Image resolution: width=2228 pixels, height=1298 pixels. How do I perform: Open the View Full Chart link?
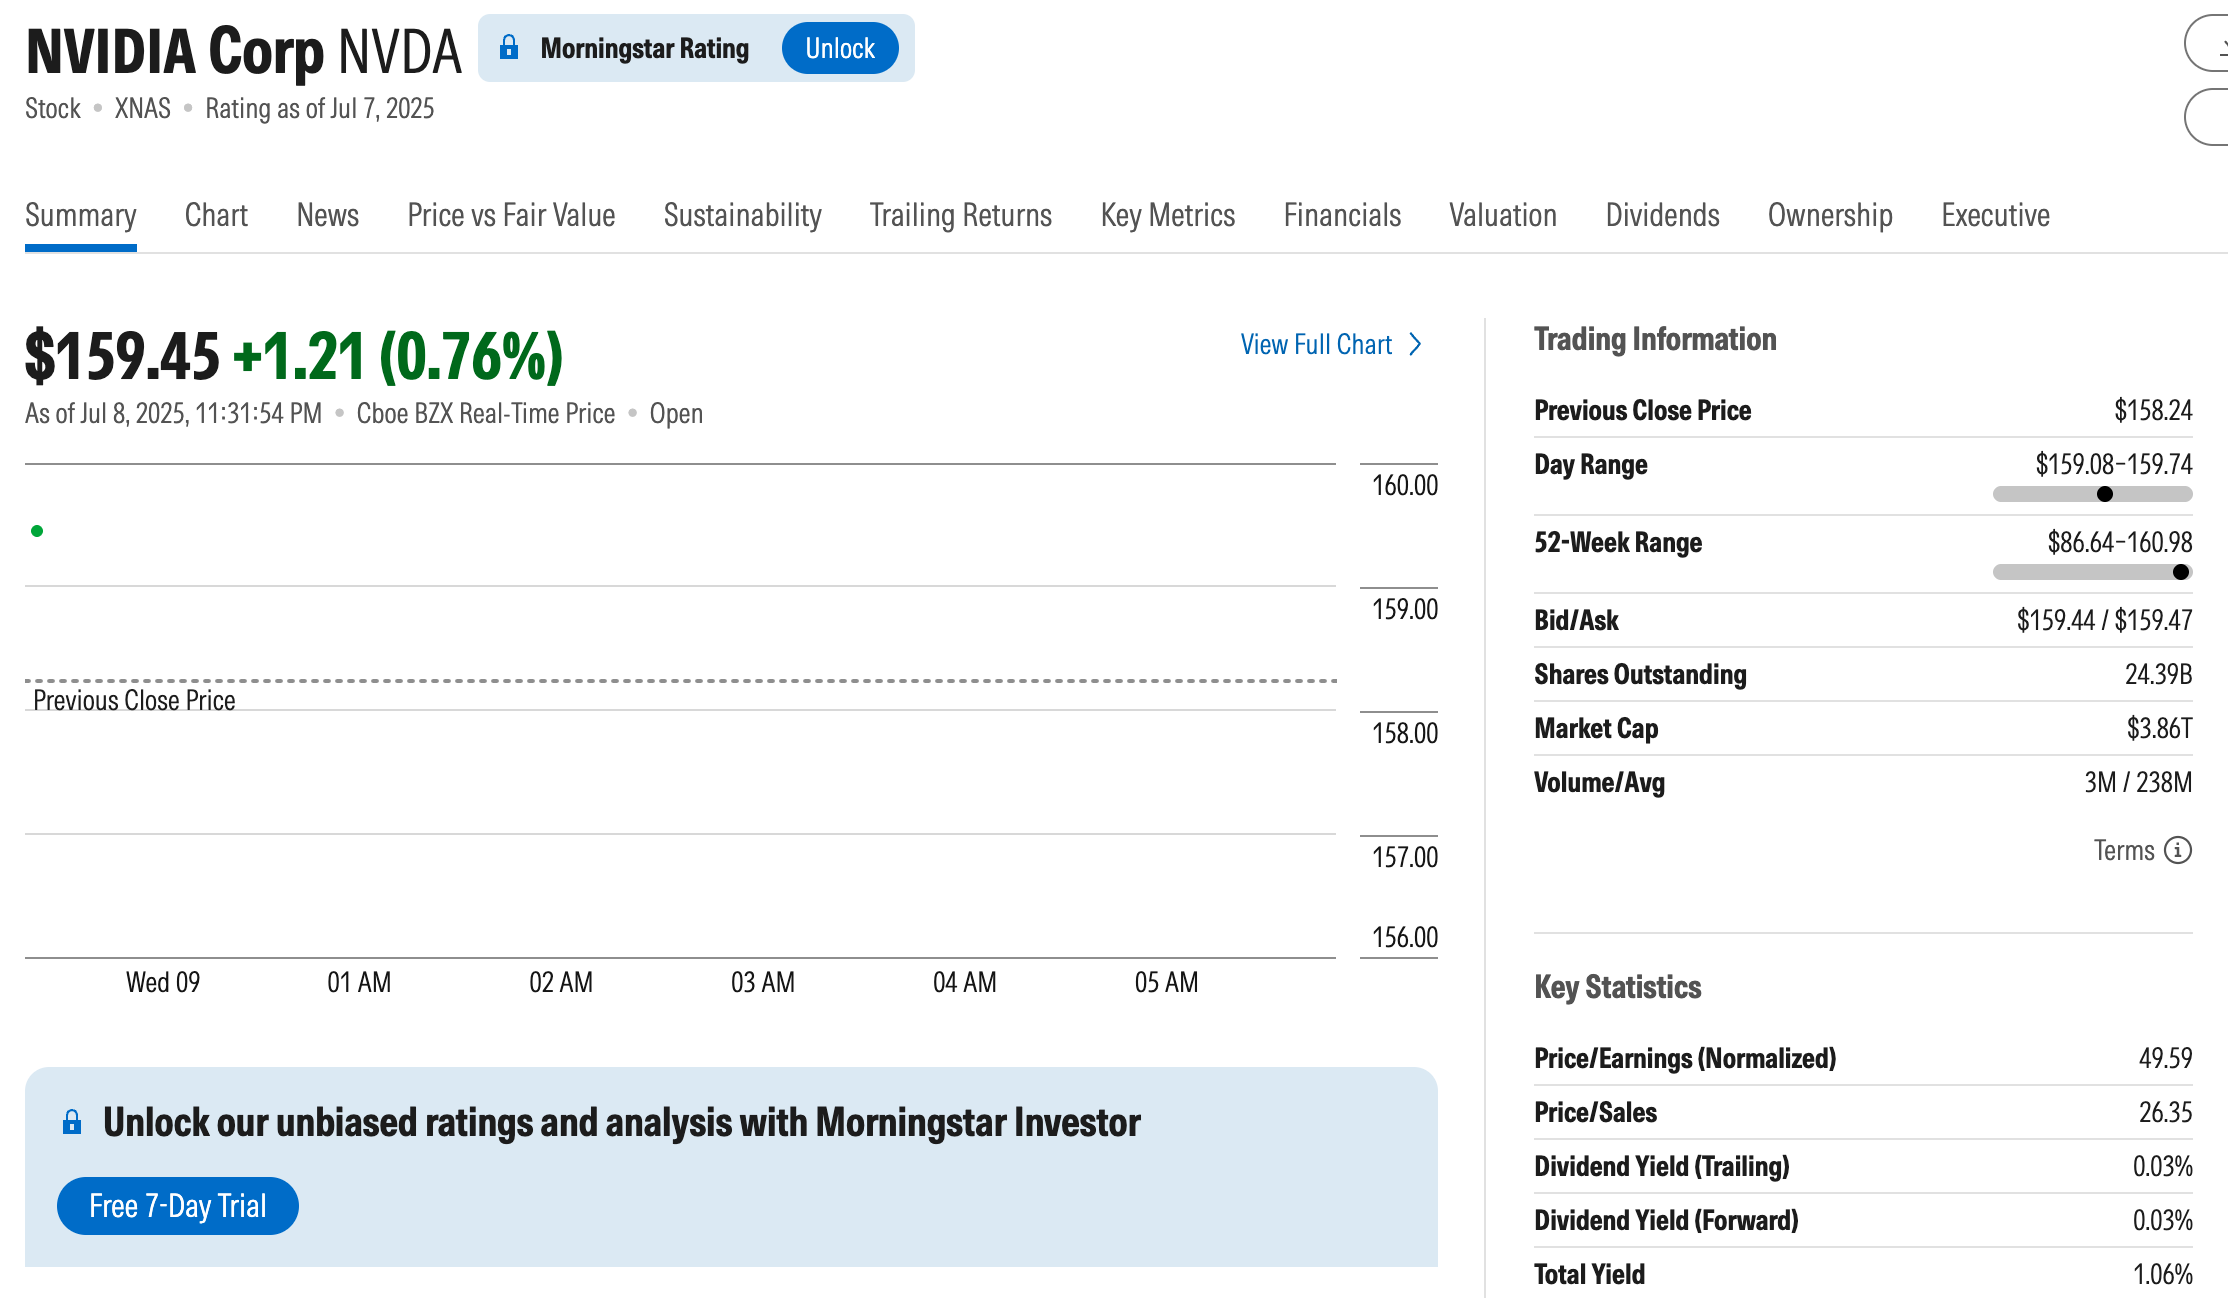pyautogui.click(x=1316, y=344)
